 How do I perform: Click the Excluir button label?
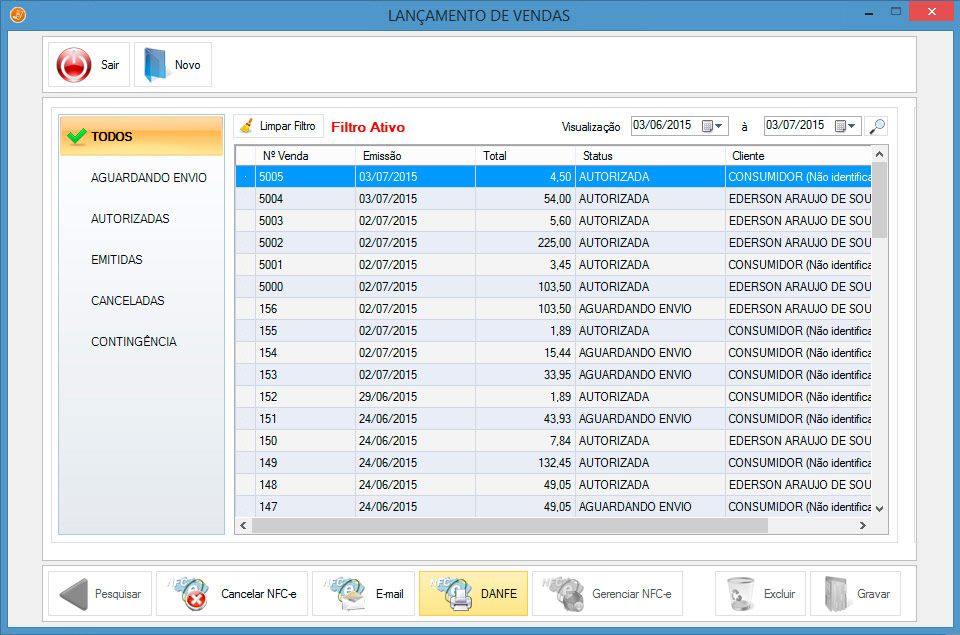click(779, 594)
